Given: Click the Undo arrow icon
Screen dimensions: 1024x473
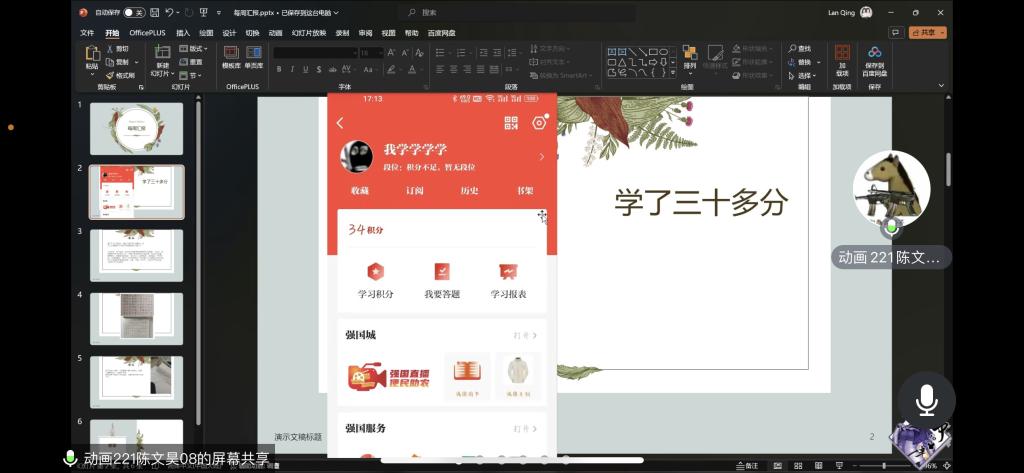Looking at the screenshot, I should (x=171, y=13).
